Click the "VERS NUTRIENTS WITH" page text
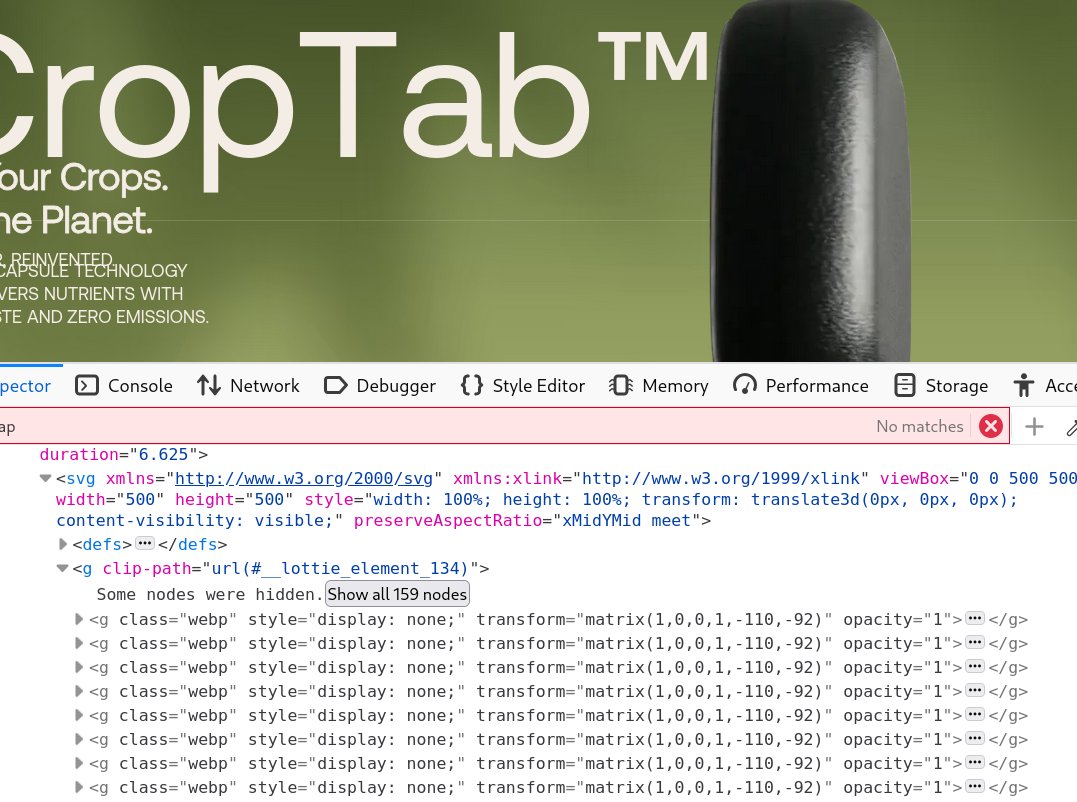1077x802 pixels. 91,294
